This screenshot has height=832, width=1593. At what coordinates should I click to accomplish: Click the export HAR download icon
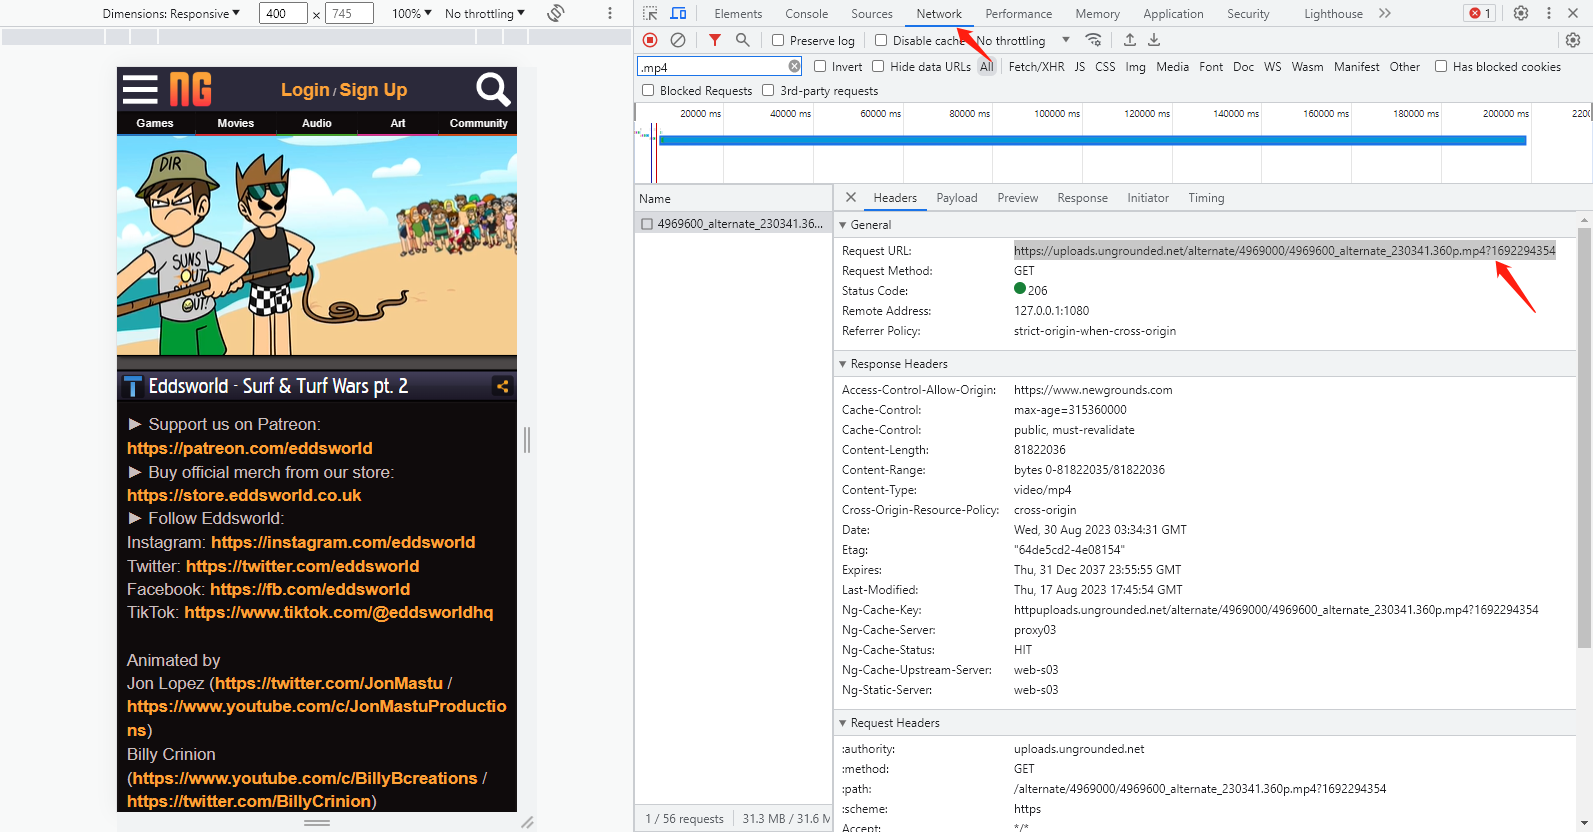[1154, 40]
